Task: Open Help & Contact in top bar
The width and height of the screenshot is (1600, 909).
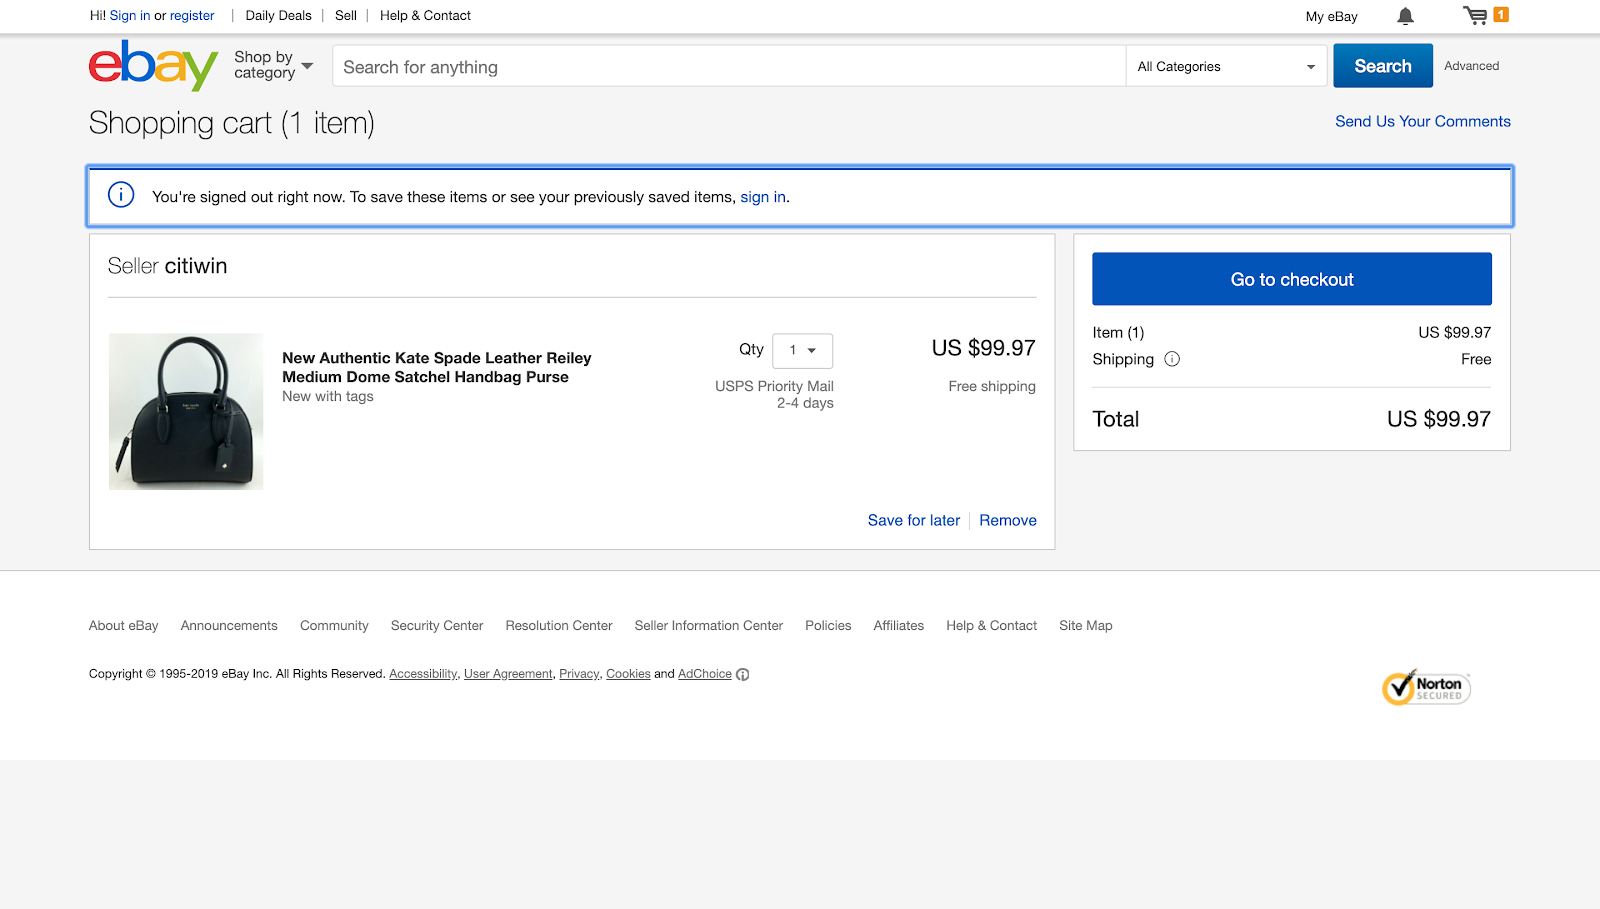Action: 425,16
